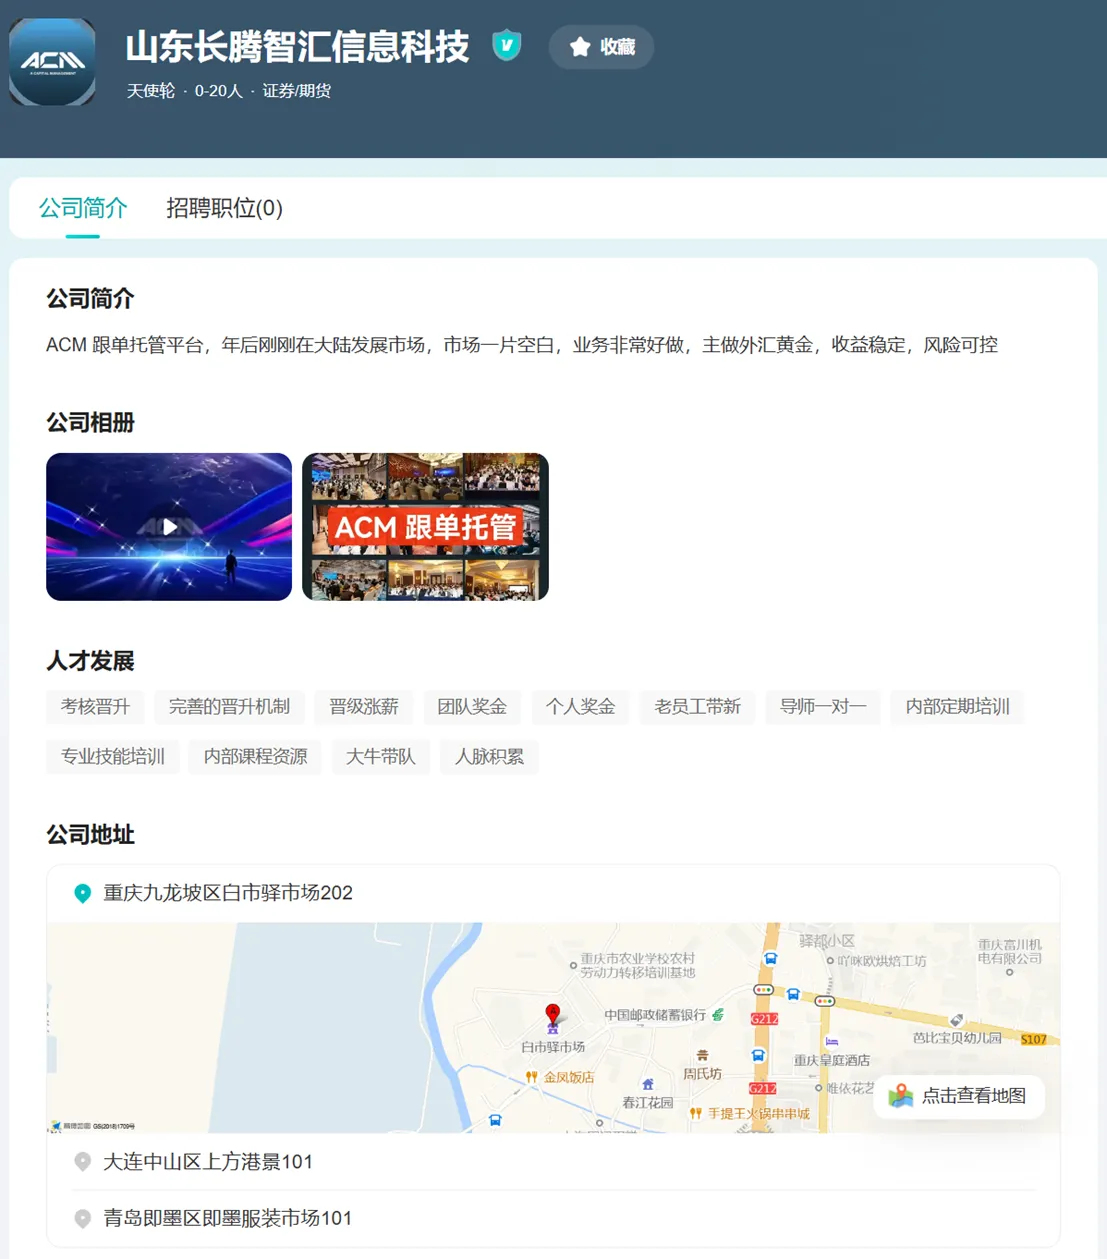The image size is (1107, 1259).
Task: Click the colorful map icon beside 点击查看地图
Action: 901,1096
